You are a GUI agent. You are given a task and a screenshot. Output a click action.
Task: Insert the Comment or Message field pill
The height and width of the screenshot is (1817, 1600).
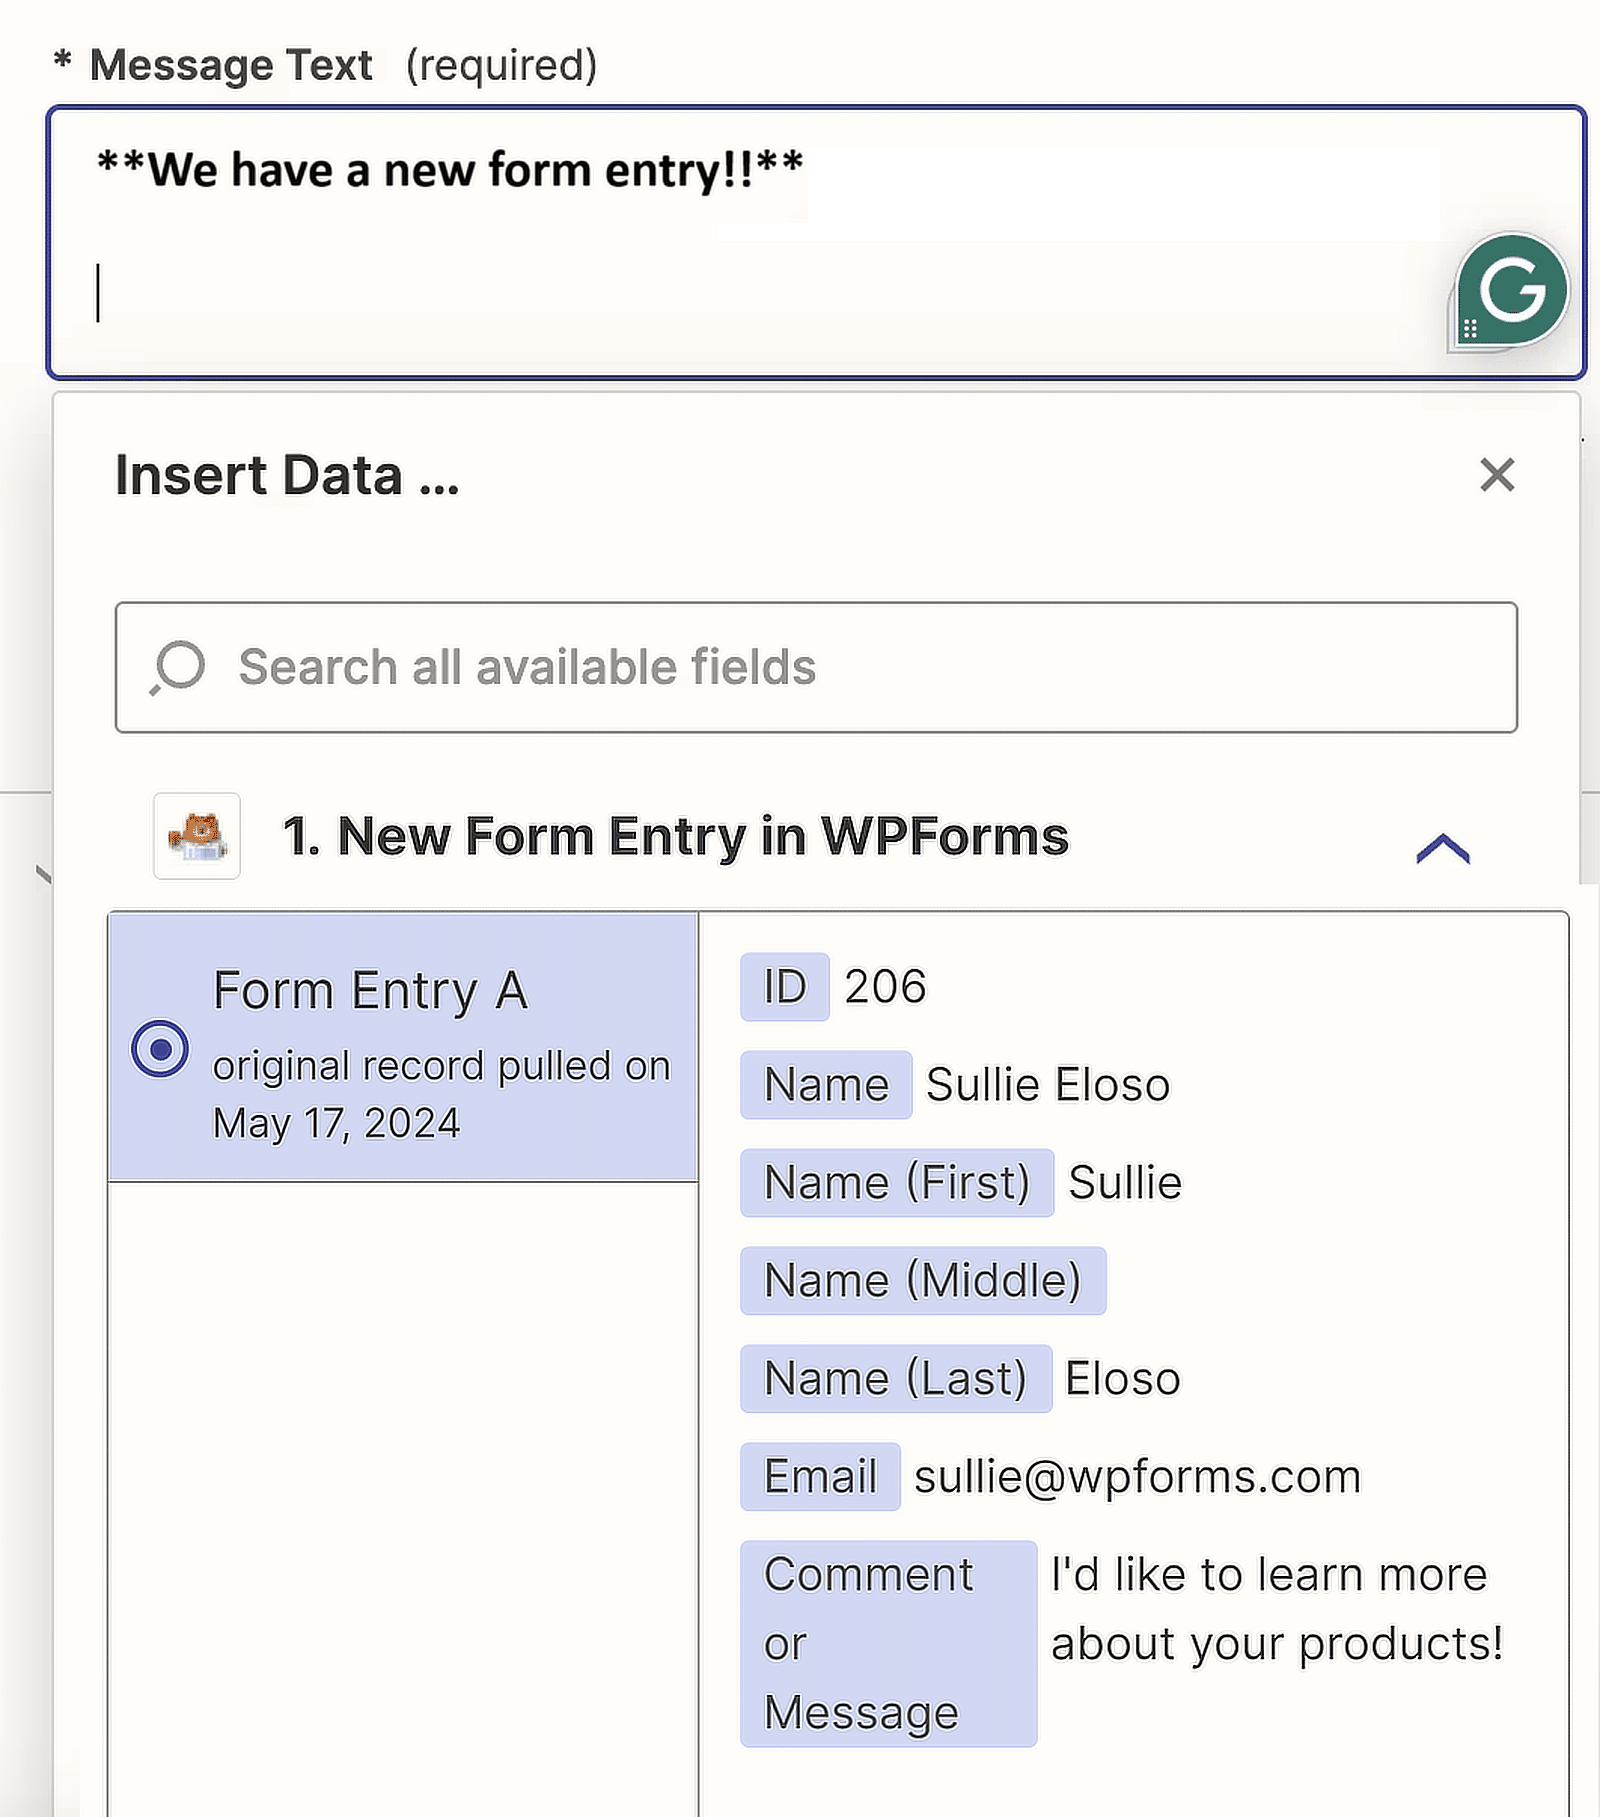(x=888, y=1644)
